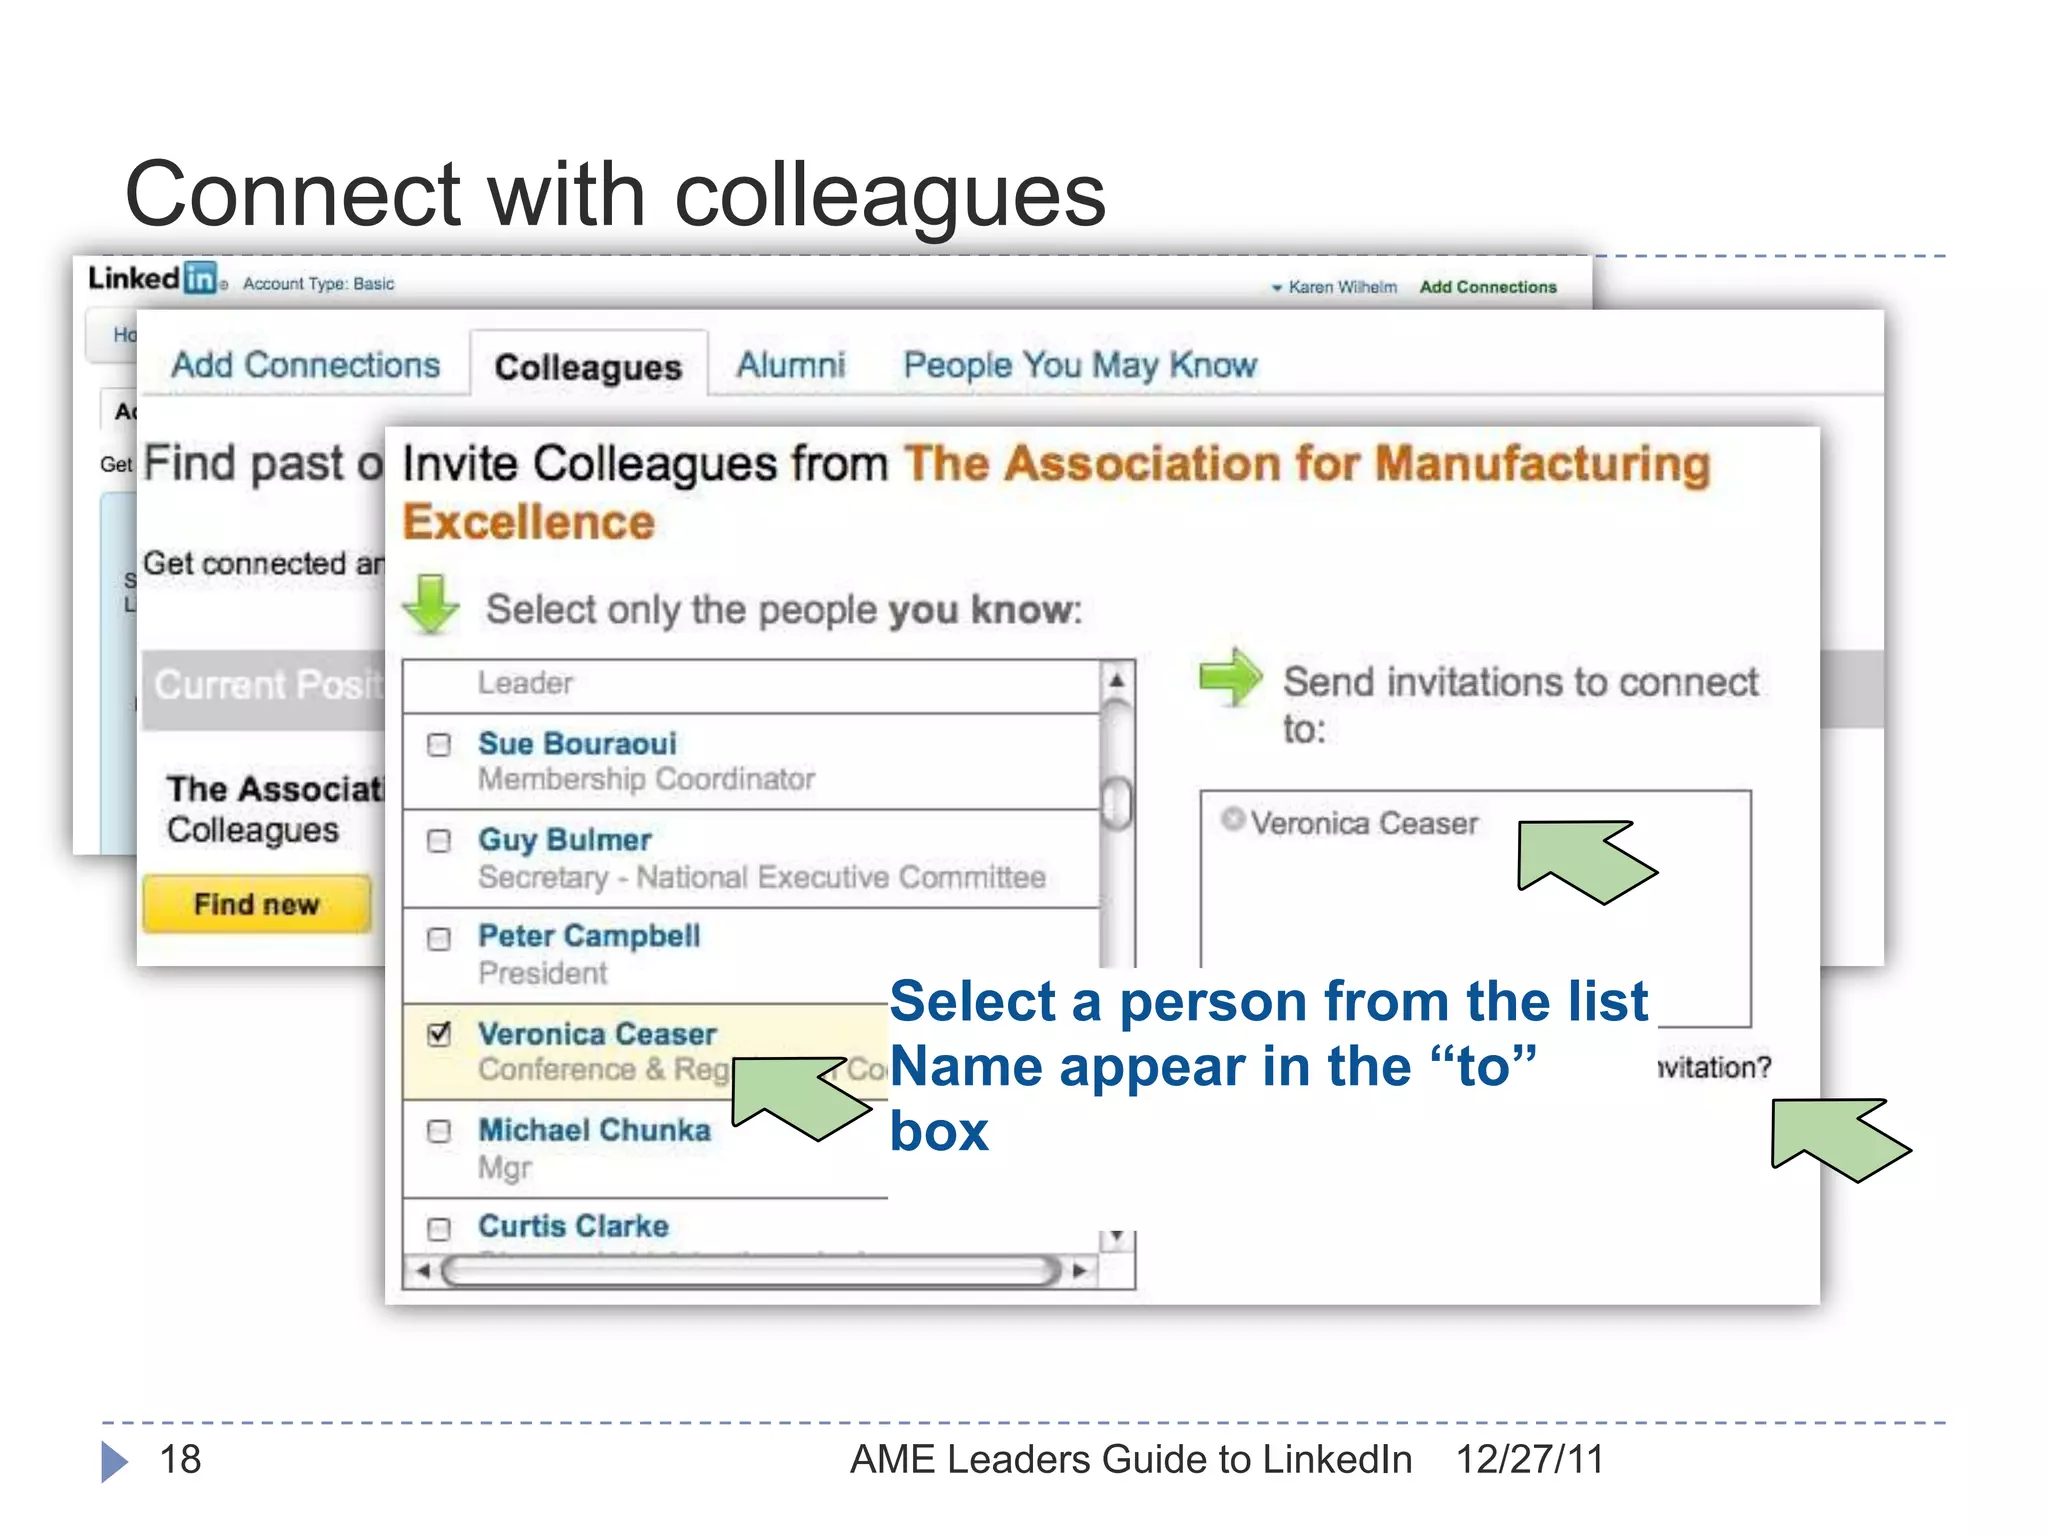Open the People You May Know tab
Image resolution: width=2048 pixels, height=1536 pixels.
(1080, 365)
